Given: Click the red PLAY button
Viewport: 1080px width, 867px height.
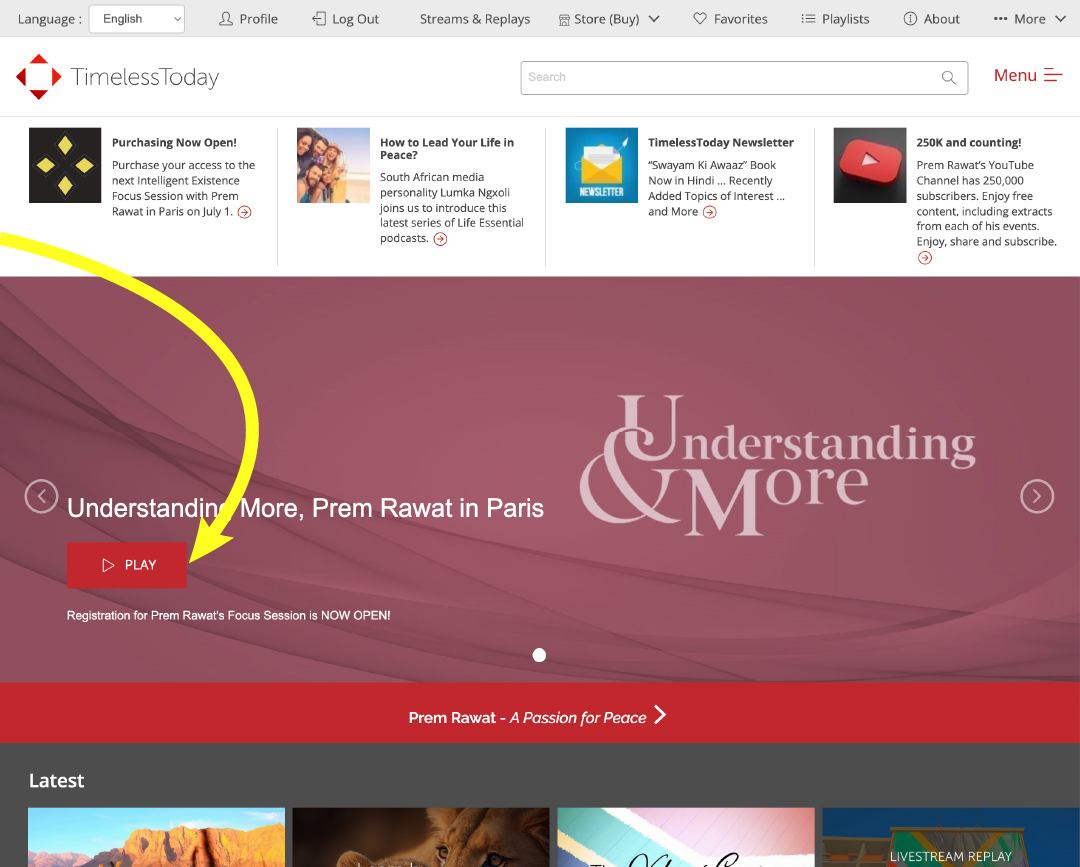Looking at the screenshot, I should [x=127, y=565].
